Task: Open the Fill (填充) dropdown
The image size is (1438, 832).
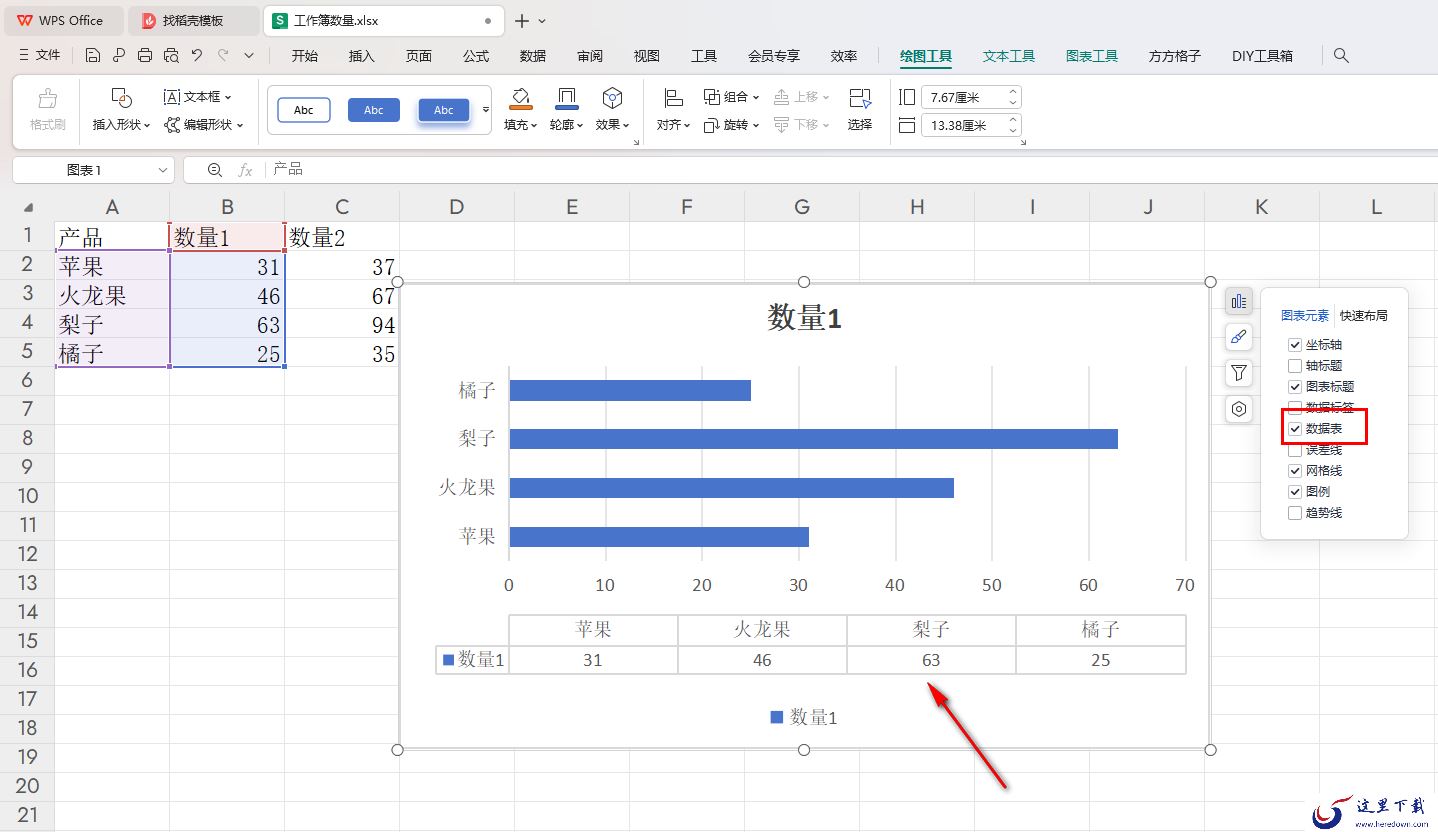Action: click(521, 125)
